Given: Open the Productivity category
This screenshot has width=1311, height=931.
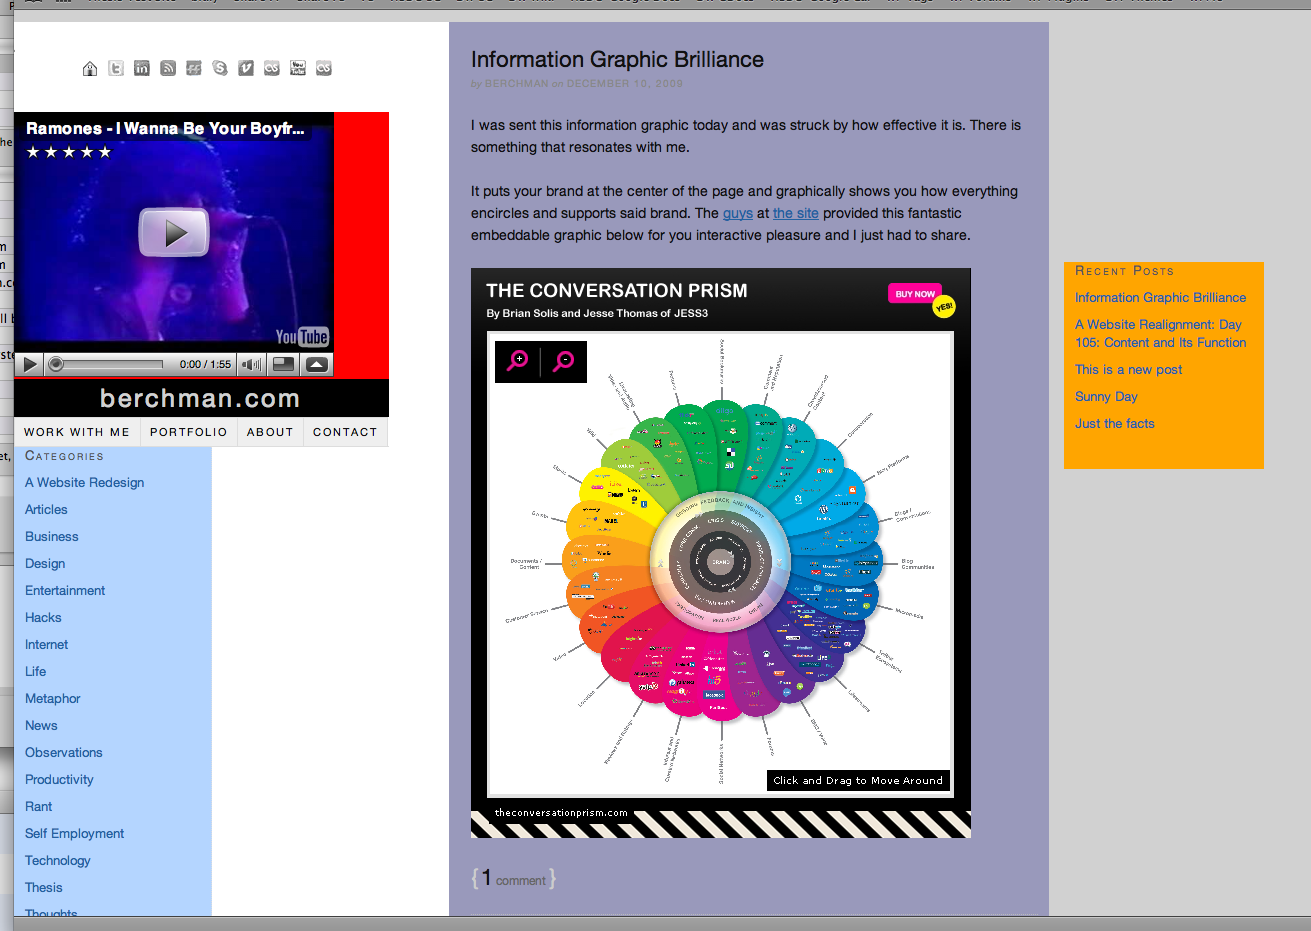Looking at the screenshot, I should (59, 779).
